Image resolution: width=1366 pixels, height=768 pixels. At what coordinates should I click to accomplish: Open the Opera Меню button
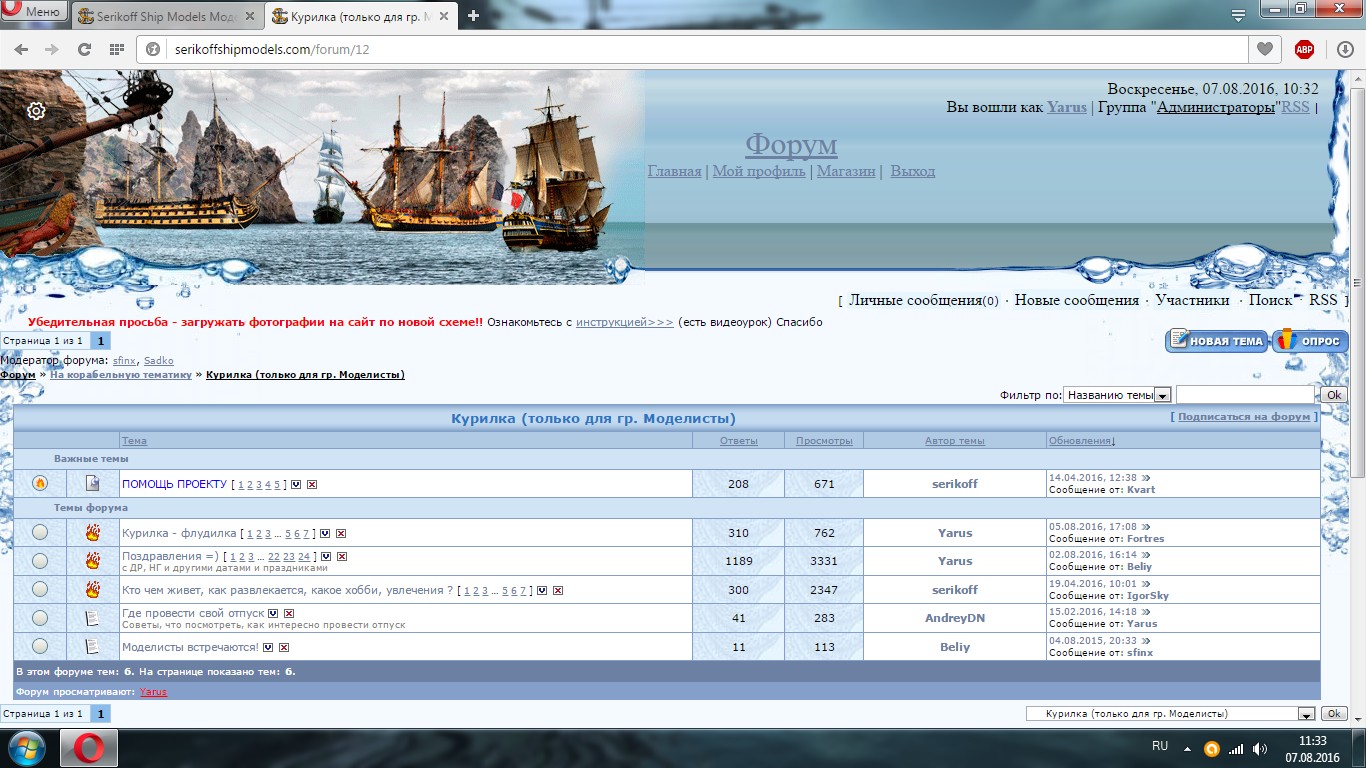(33, 12)
